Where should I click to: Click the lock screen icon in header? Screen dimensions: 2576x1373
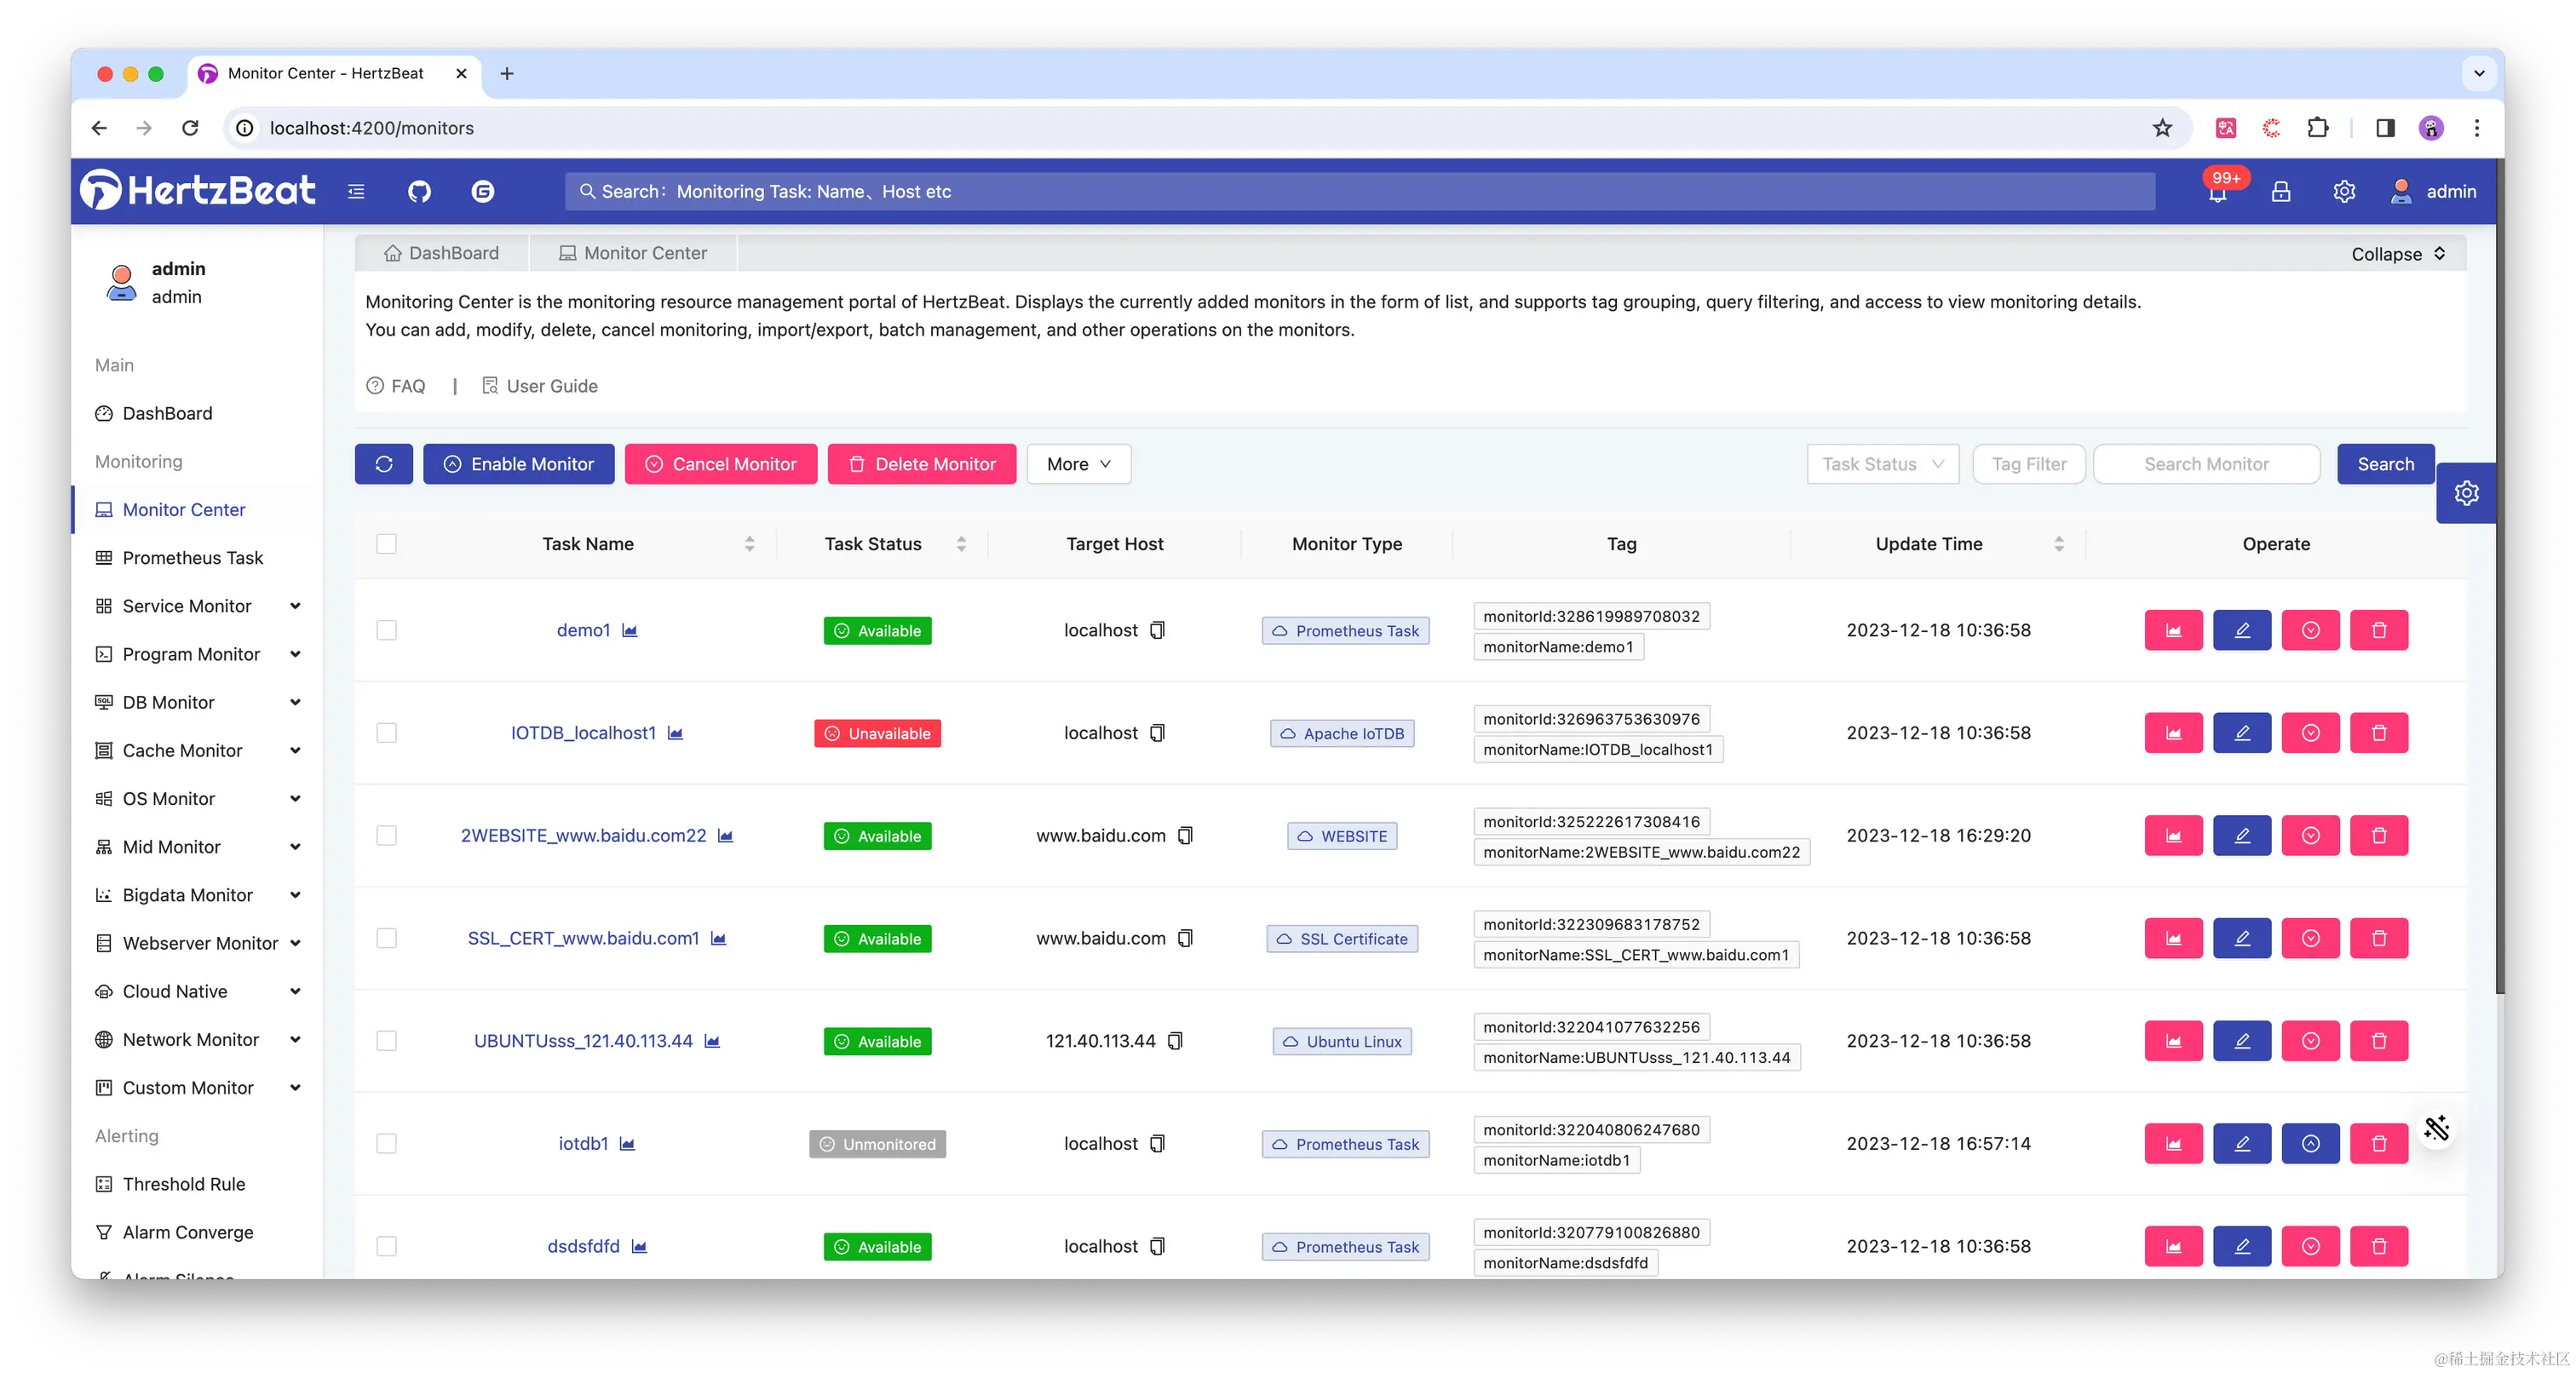[2281, 192]
